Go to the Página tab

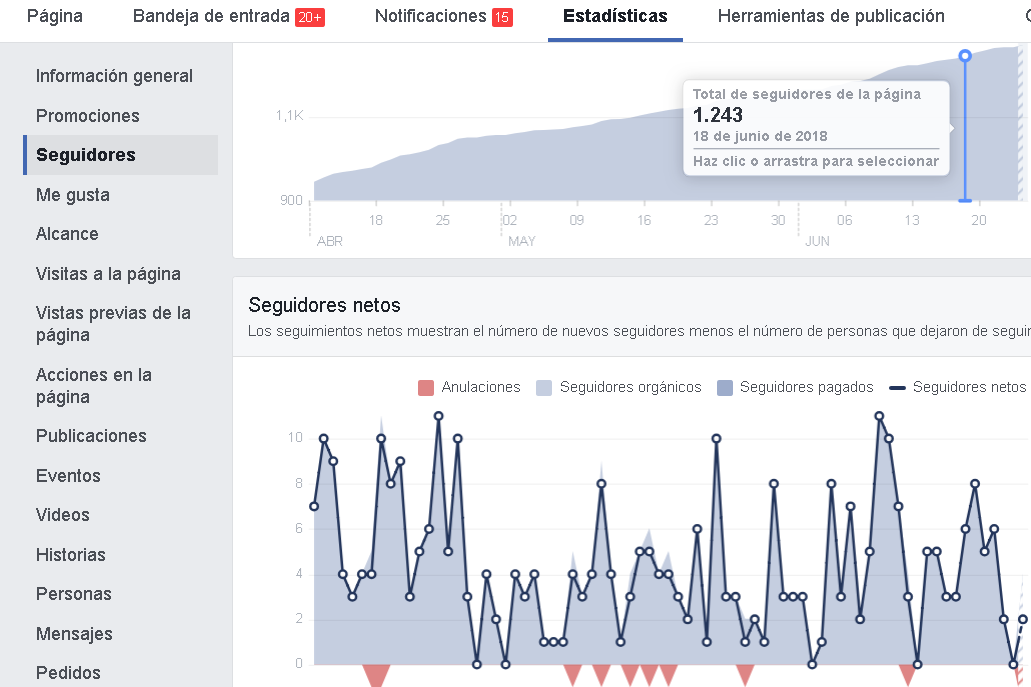55,16
